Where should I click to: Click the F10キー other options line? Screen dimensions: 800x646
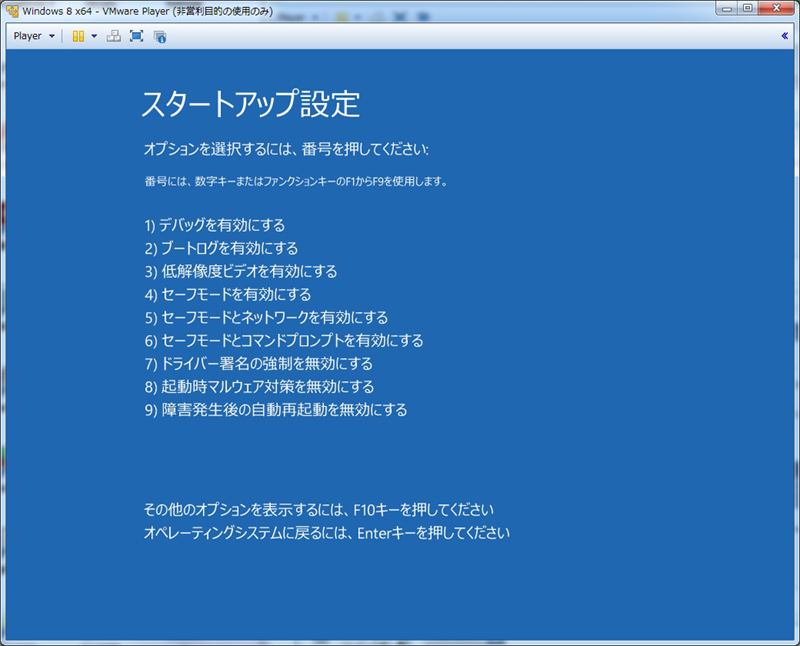coord(319,509)
